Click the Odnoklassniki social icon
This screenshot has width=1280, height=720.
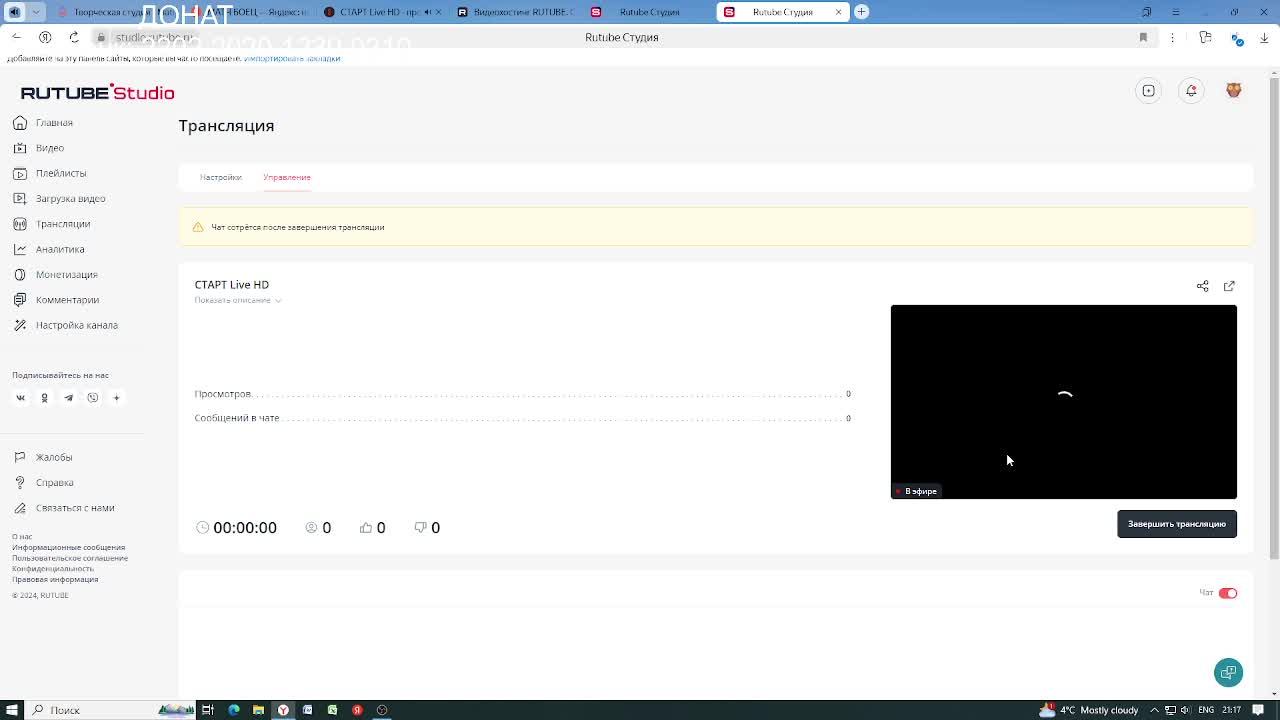tap(44, 398)
